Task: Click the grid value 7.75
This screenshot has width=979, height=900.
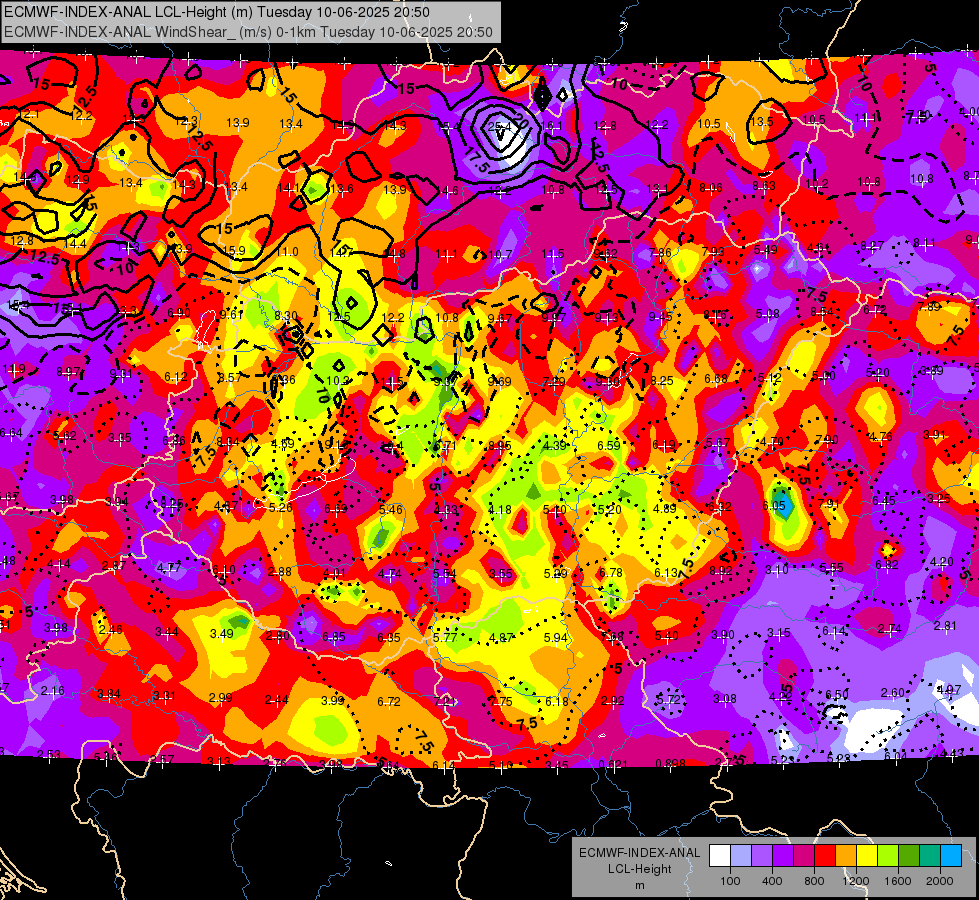Action: [x=501, y=701]
